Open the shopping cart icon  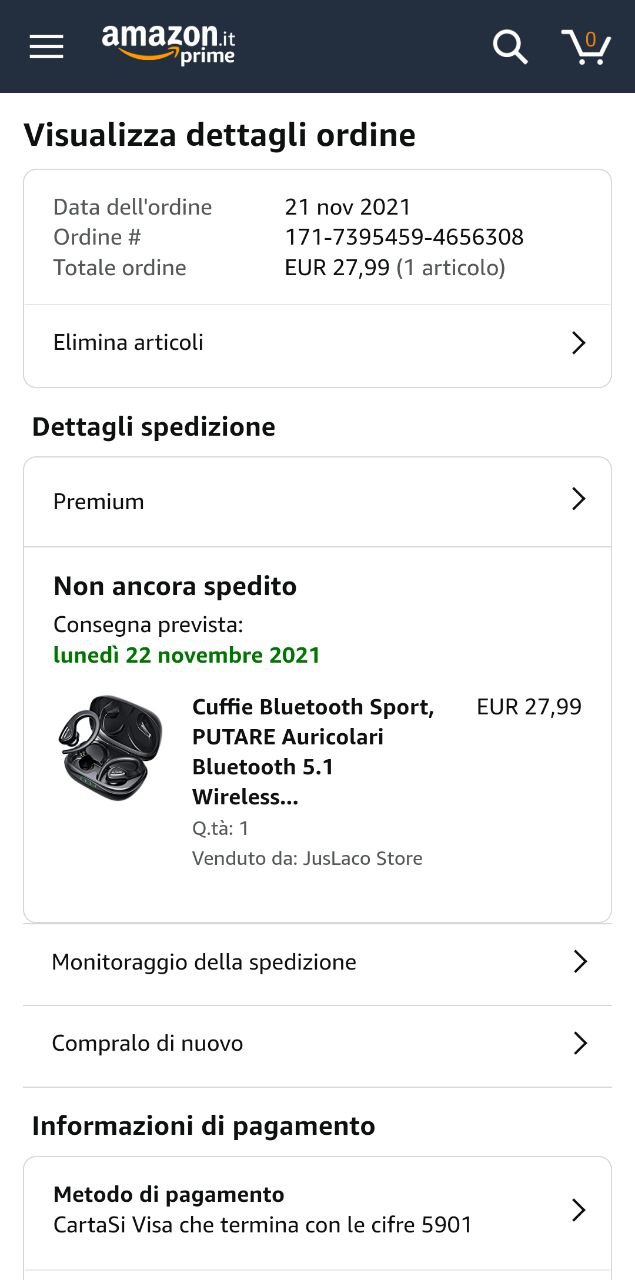point(585,47)
